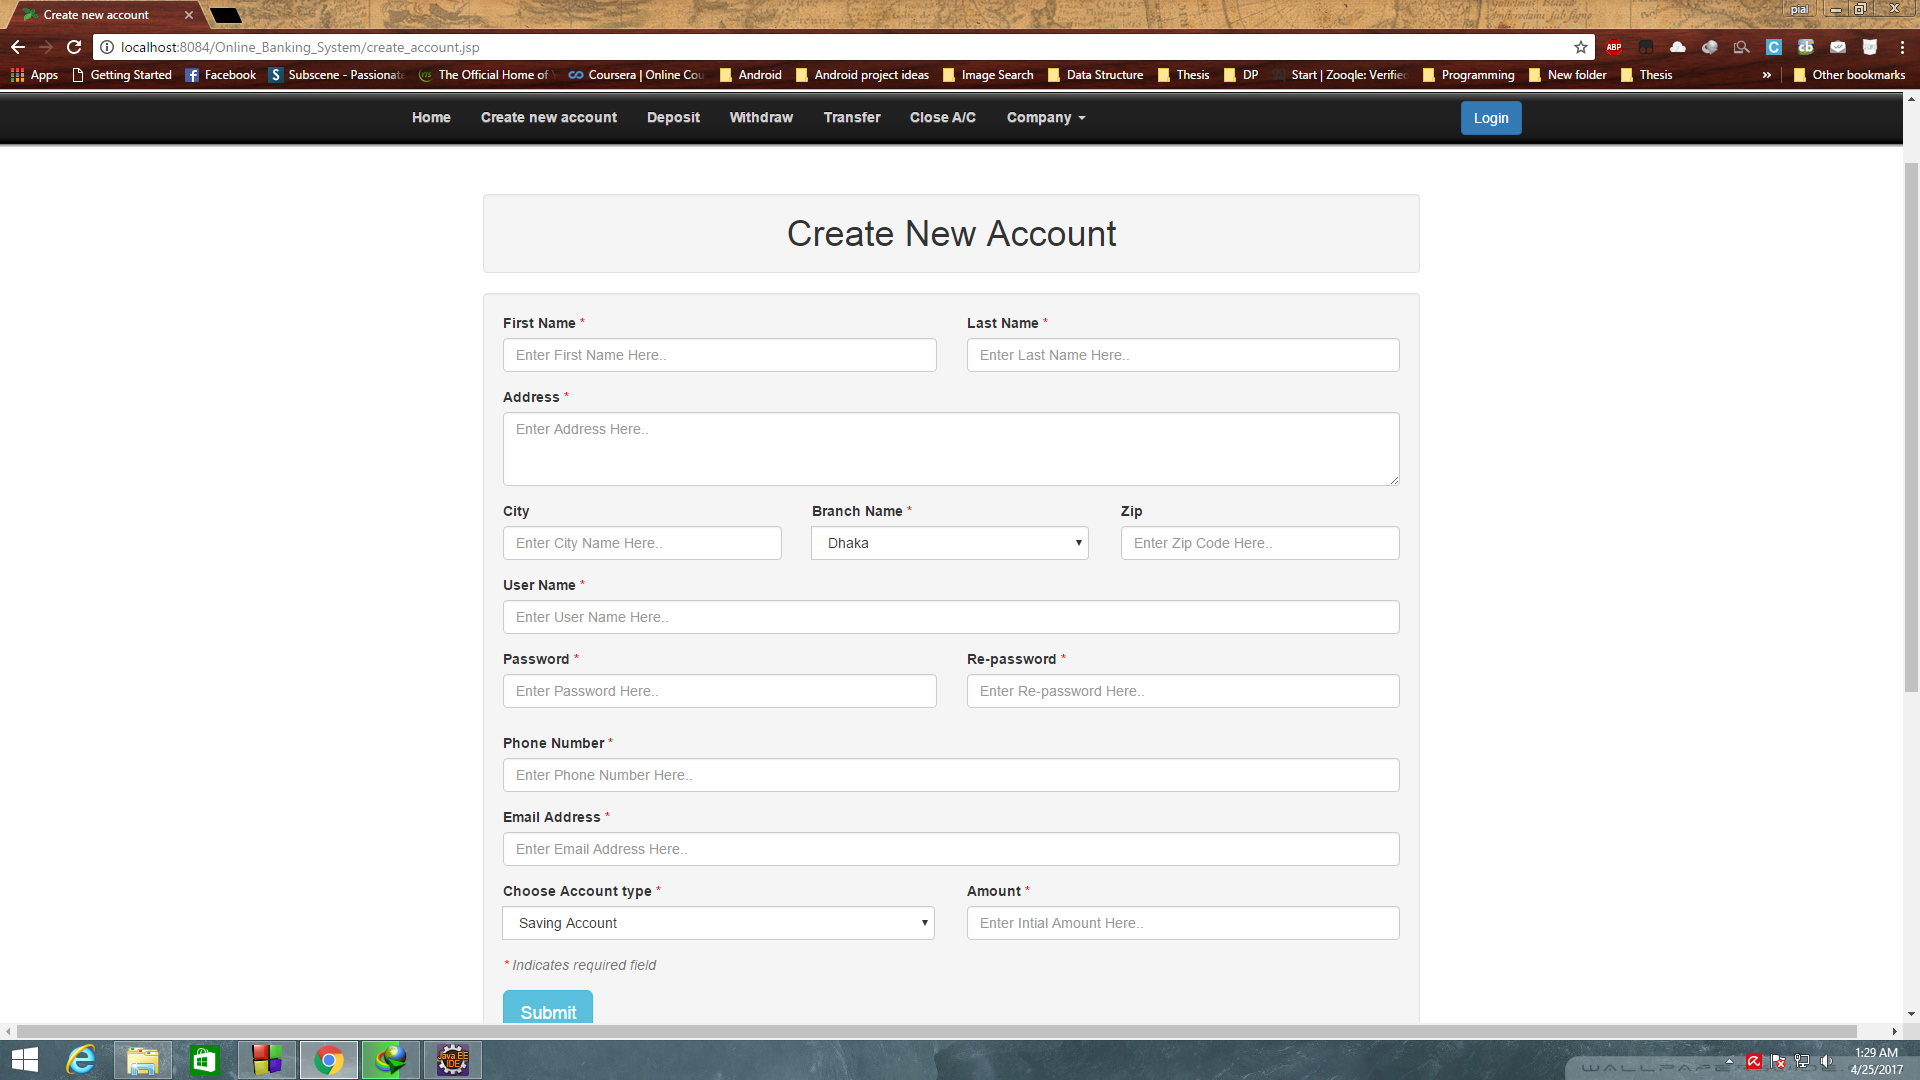Click the browser bookmark star icon
This screenshot has width=1920, height=1080.
click(x=1581, y=47)
